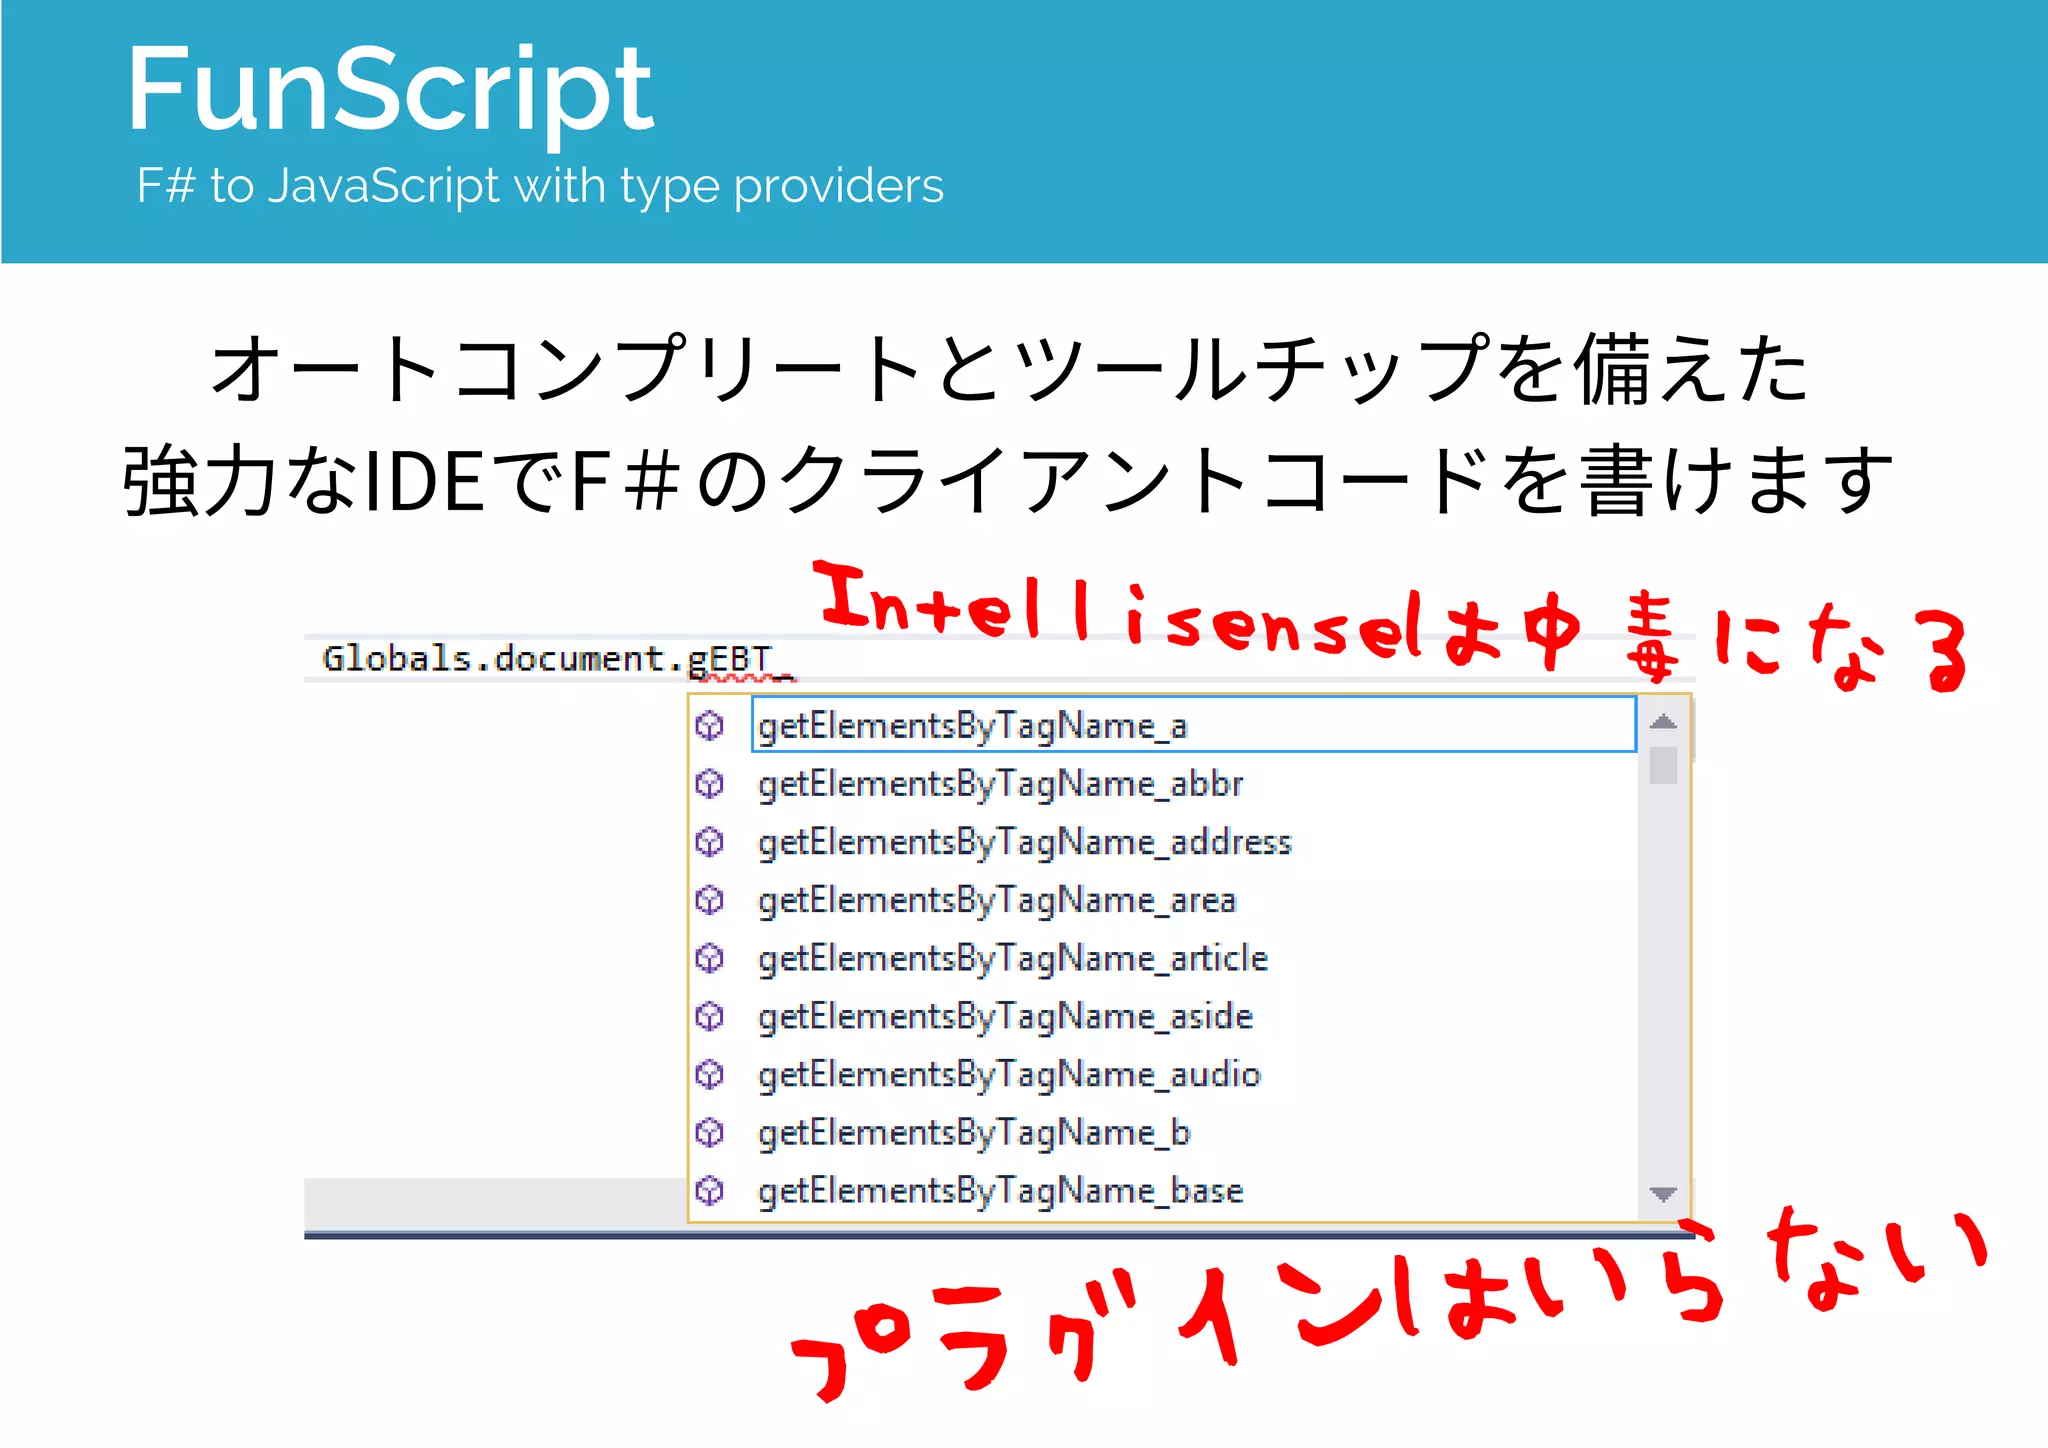Click the method icon beside getElementsByTagName_a
This screenshot has width=2048, height=1448.
point(709,725)
